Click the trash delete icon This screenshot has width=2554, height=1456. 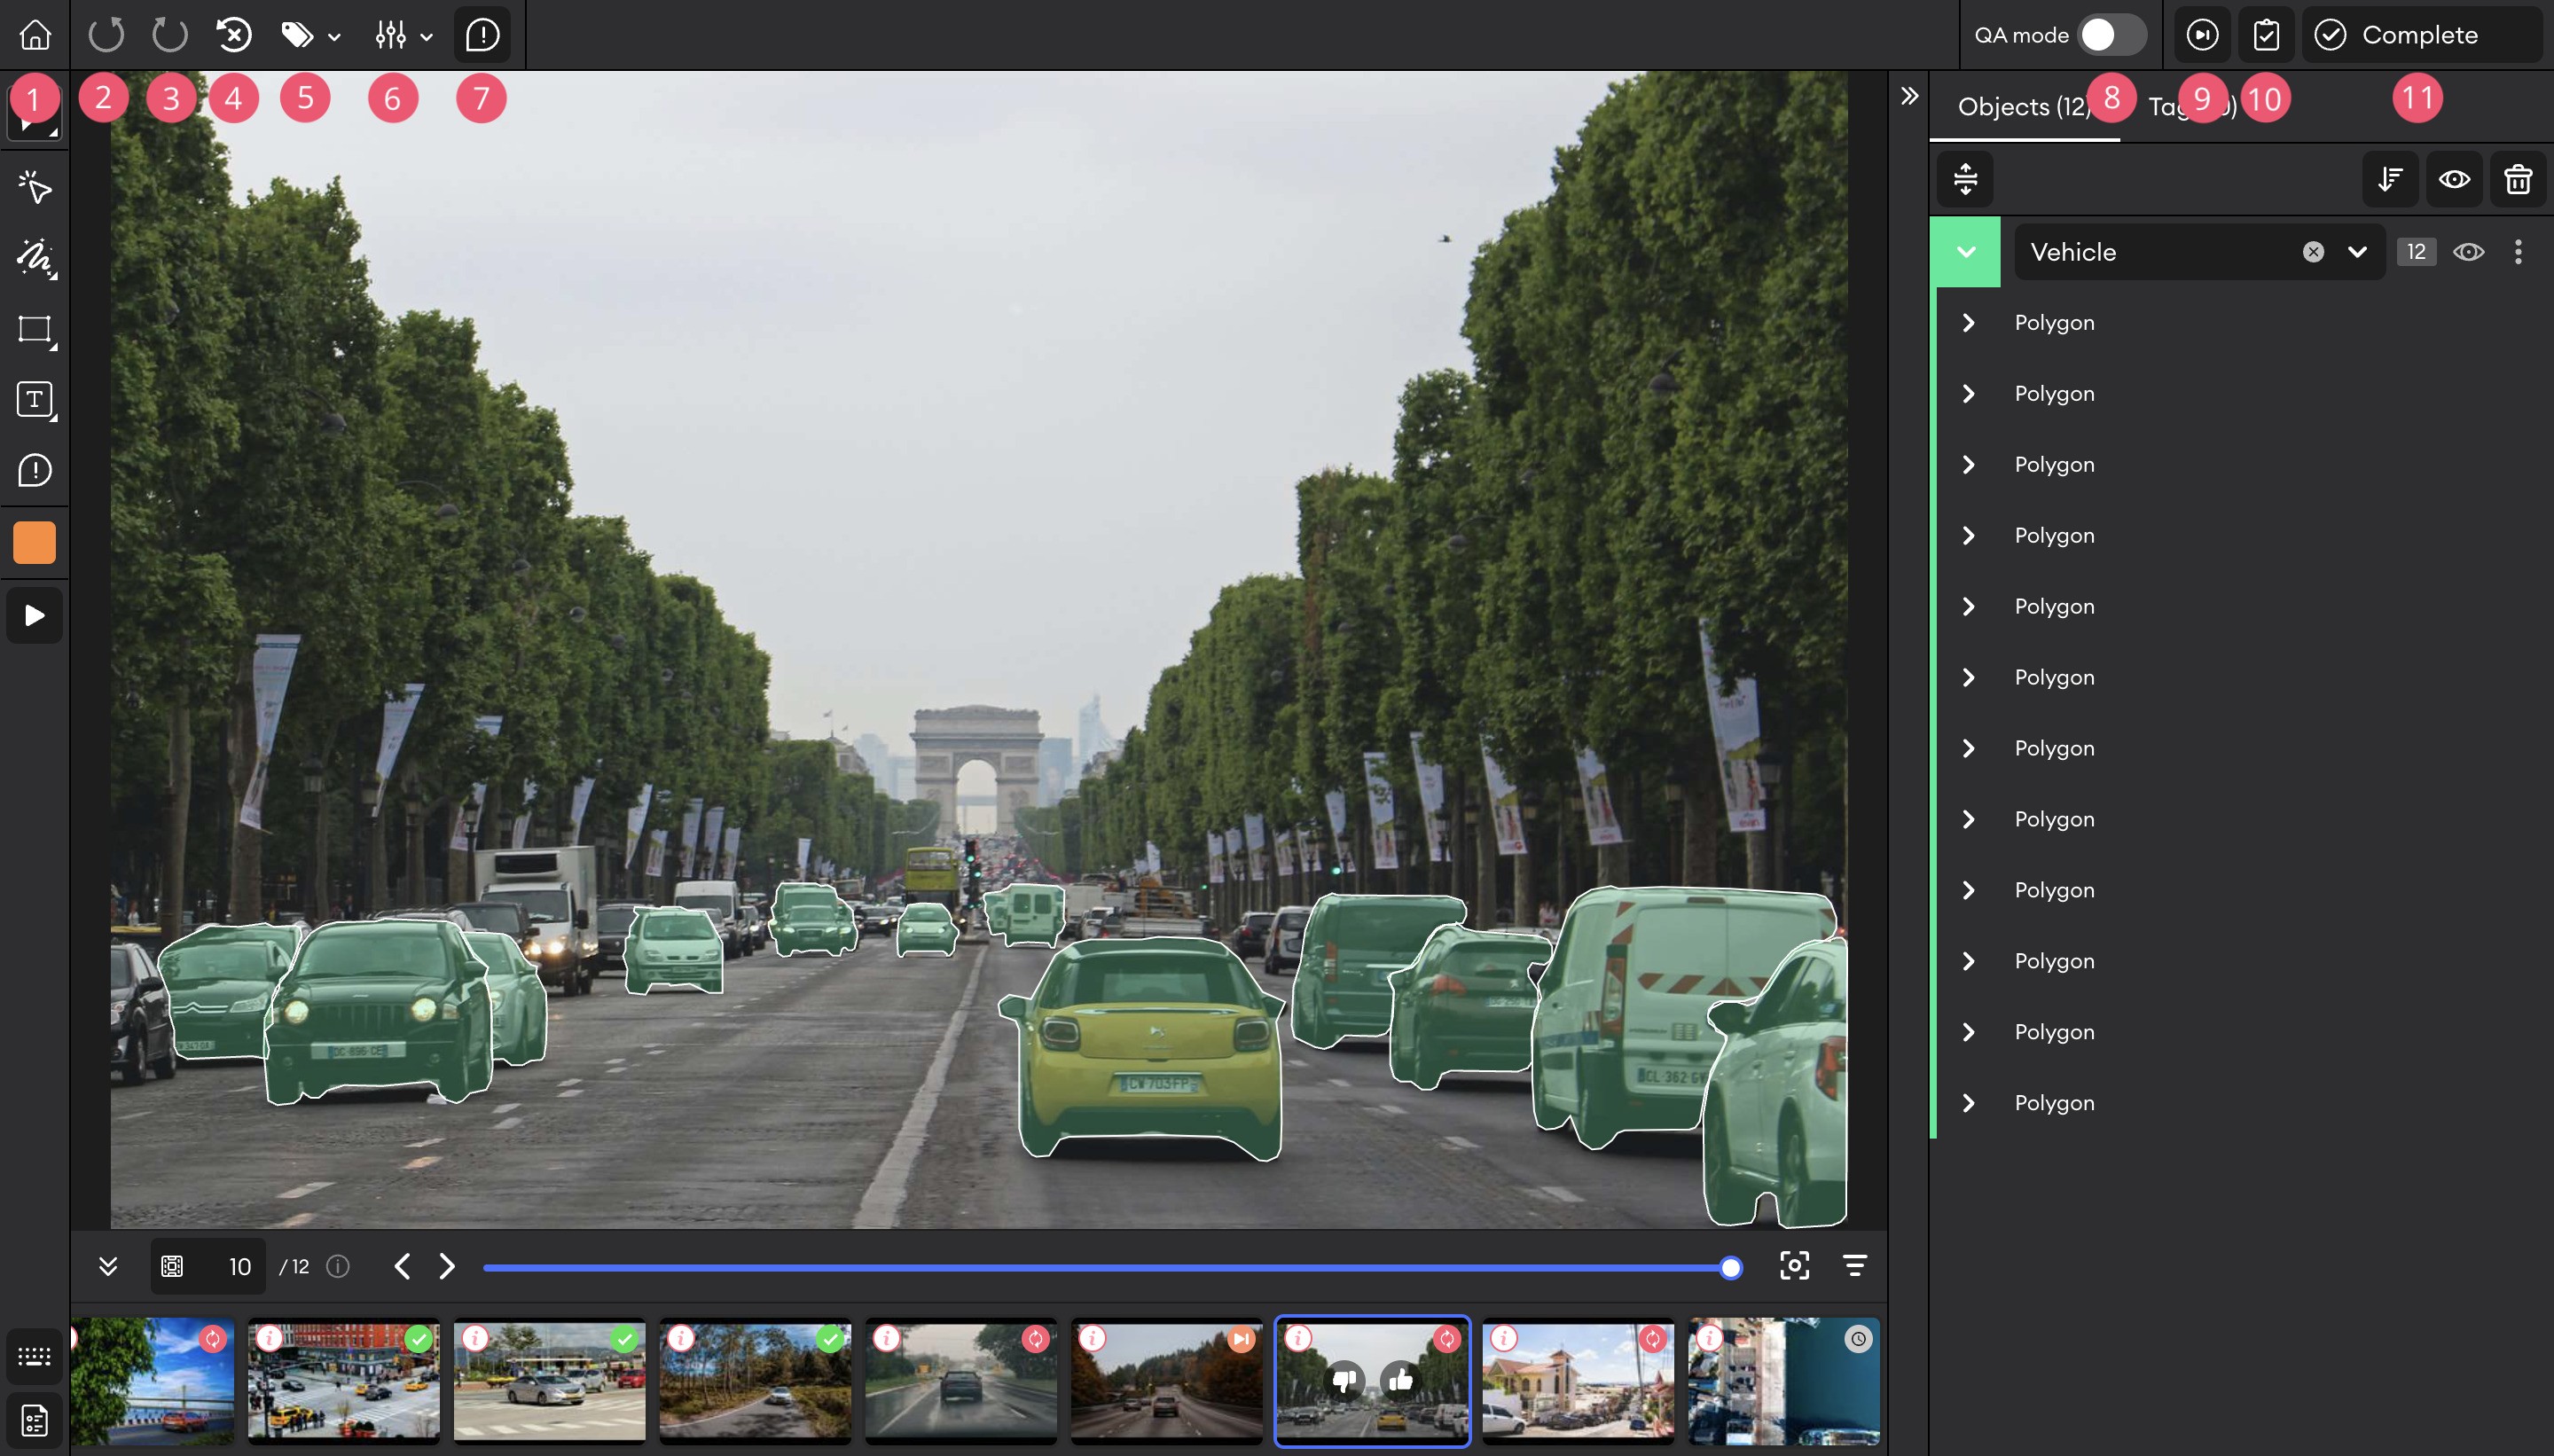[x=2518, y=179]
